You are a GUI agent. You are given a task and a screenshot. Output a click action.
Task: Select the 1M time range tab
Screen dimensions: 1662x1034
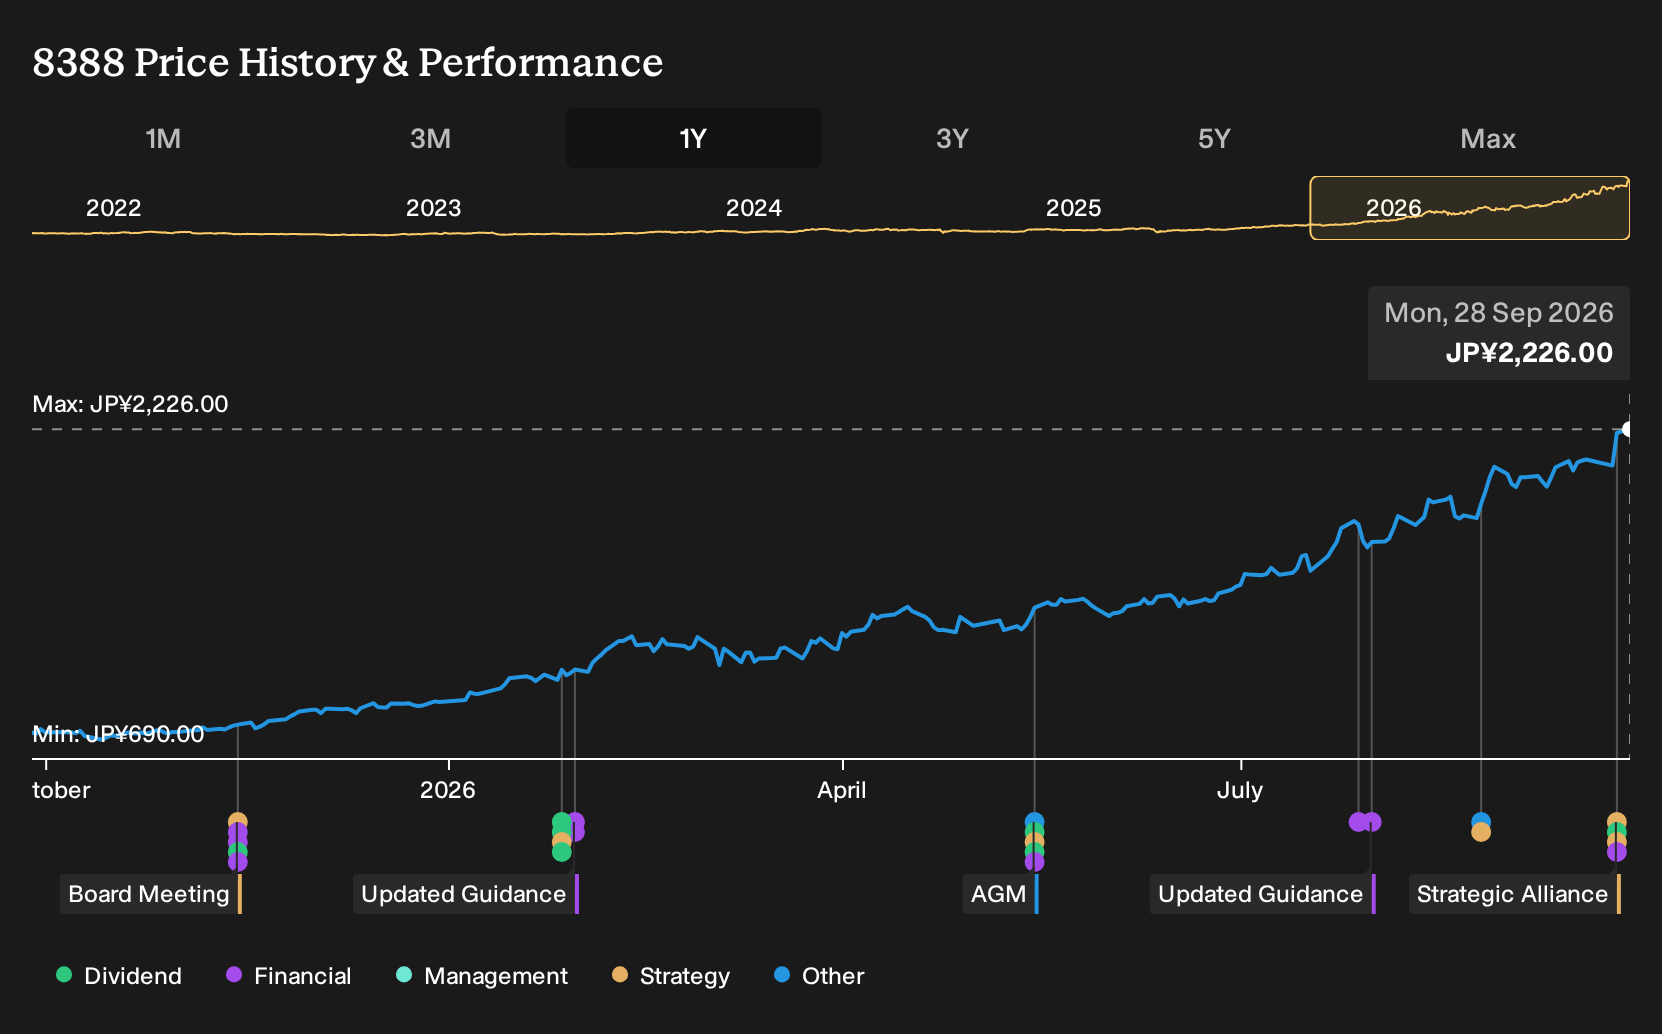pos(163,138)
